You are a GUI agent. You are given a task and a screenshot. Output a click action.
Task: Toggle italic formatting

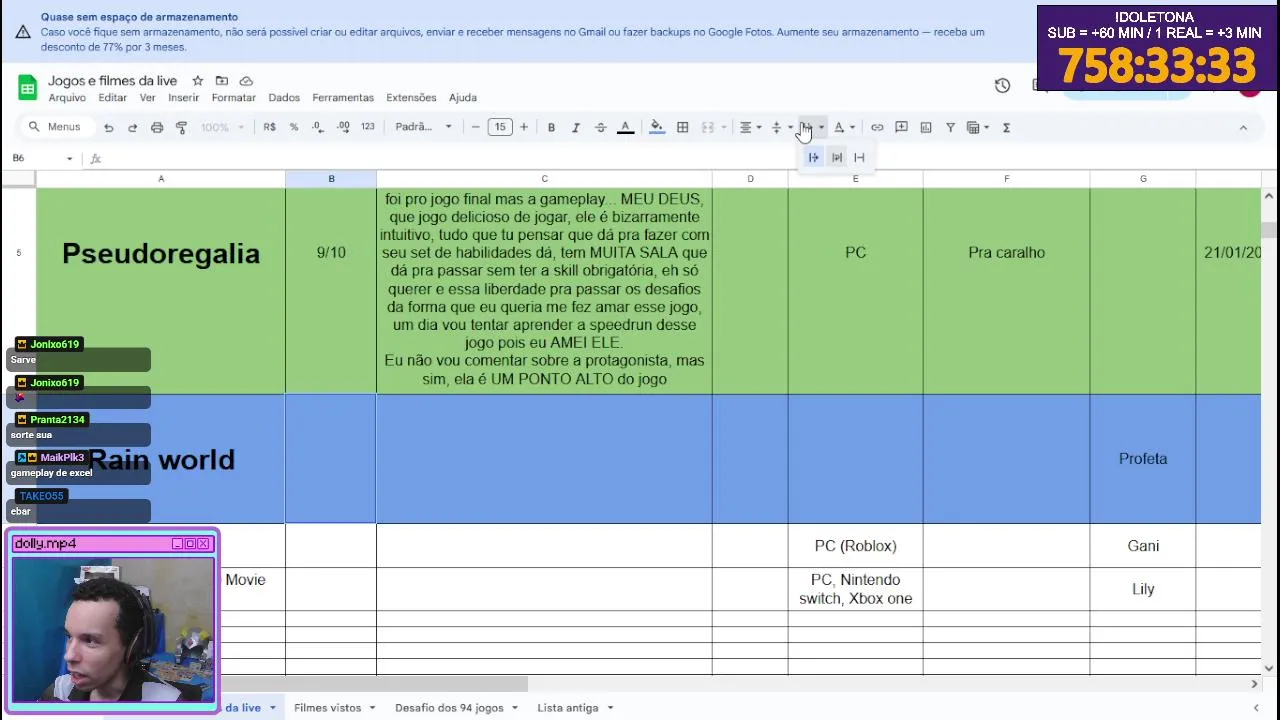point(576,127)
